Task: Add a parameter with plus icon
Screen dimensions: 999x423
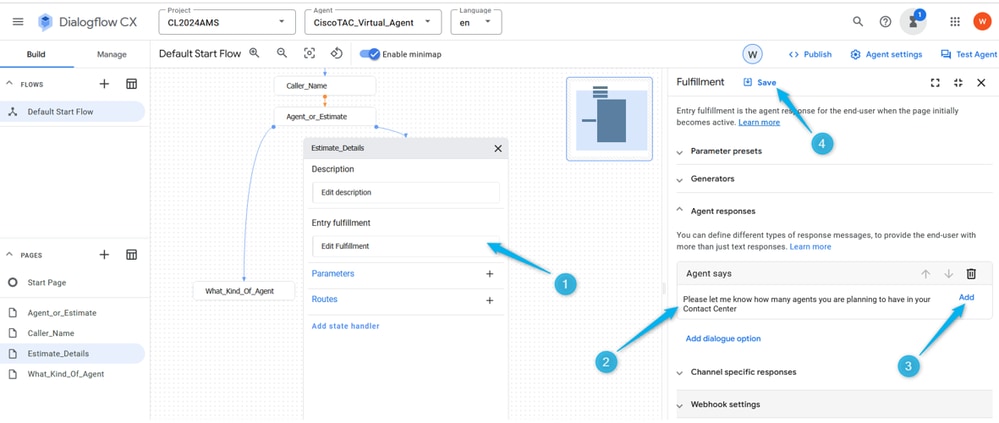Action: (x=489, y=274)
